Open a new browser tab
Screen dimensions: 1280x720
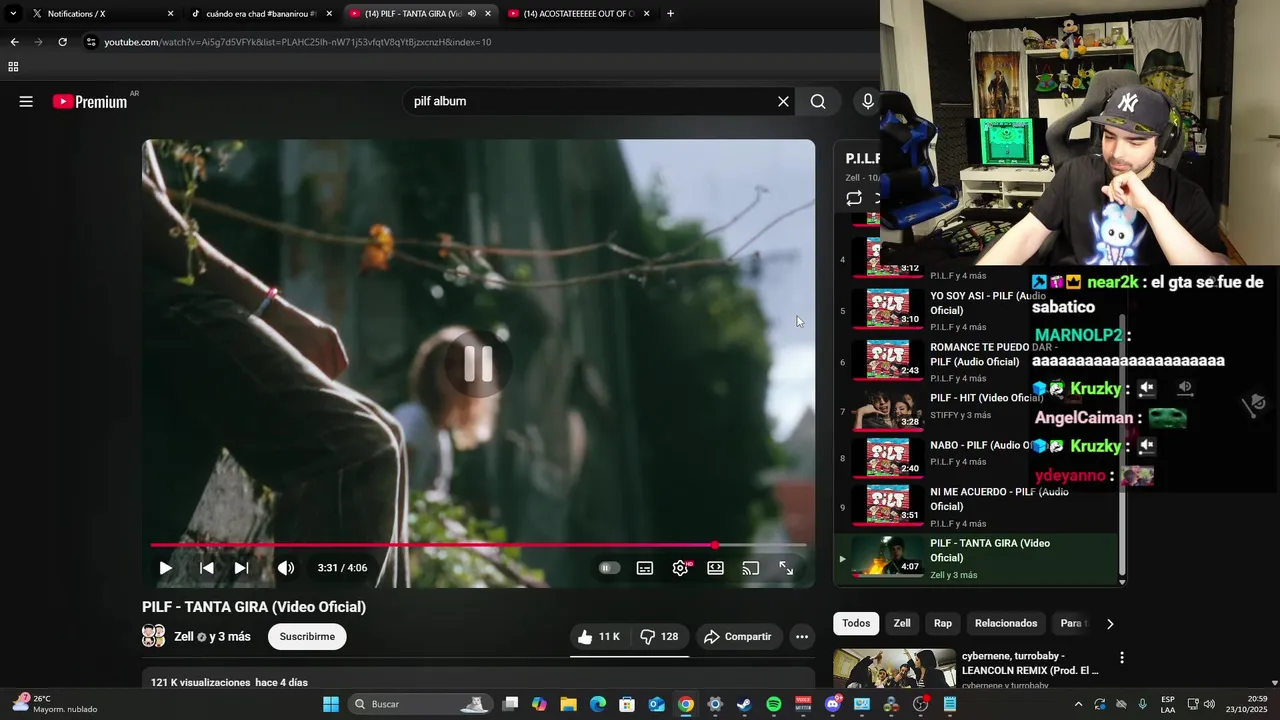(670, 14)
